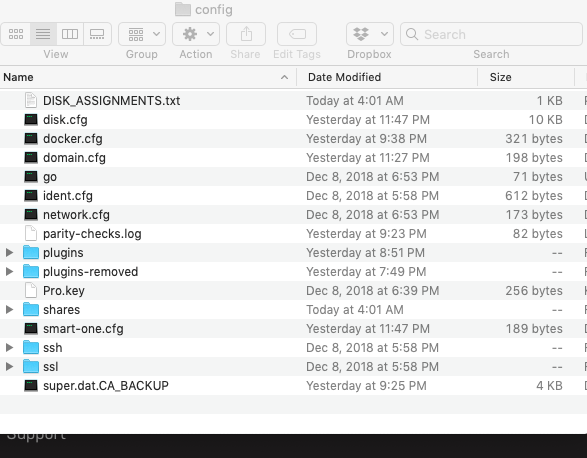The image size is (587, 458).
Task: Click the ident.cfg file name
Action: [x=68, y=196]
